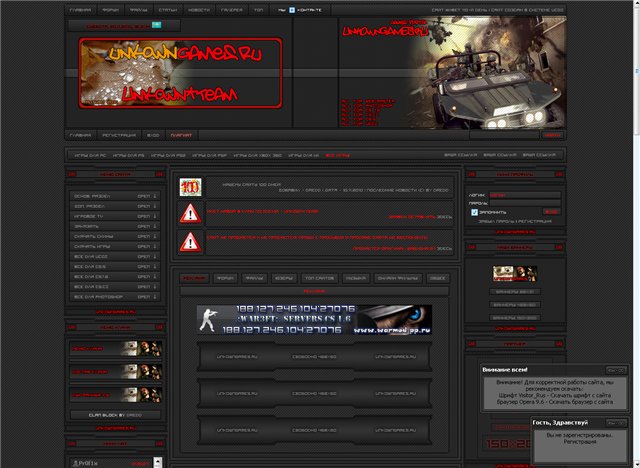Image resolution: width=640 pixels, height=468 pixels.
Task: Click the search input field in navigation bar
Action: (504, 135)
